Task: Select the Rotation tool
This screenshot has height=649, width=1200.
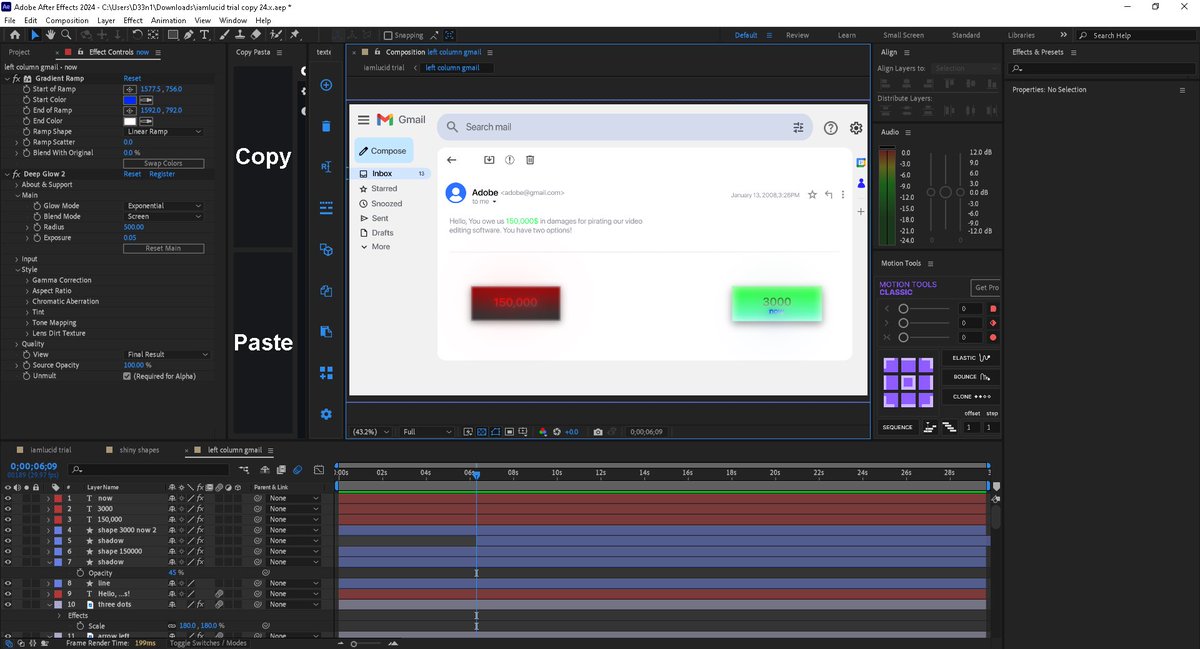Action: coord(137,35)
